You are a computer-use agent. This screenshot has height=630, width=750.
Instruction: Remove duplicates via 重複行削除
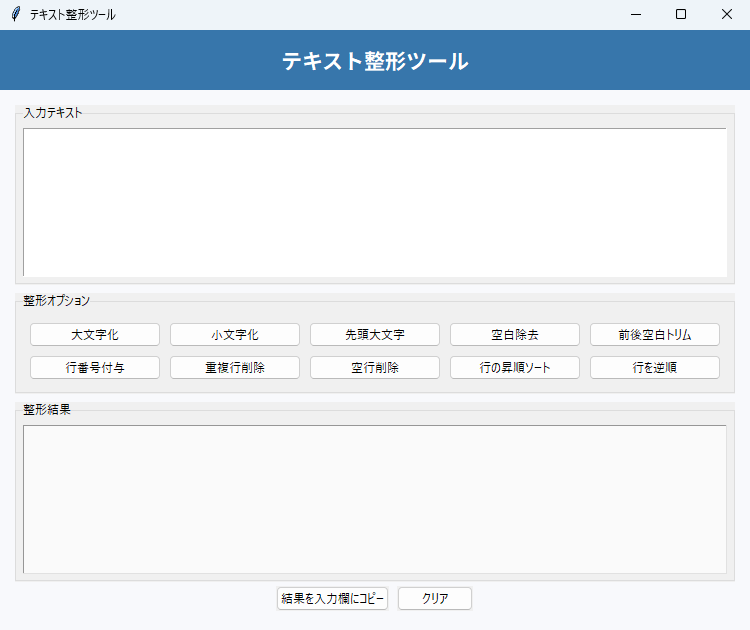coord(235,367)
